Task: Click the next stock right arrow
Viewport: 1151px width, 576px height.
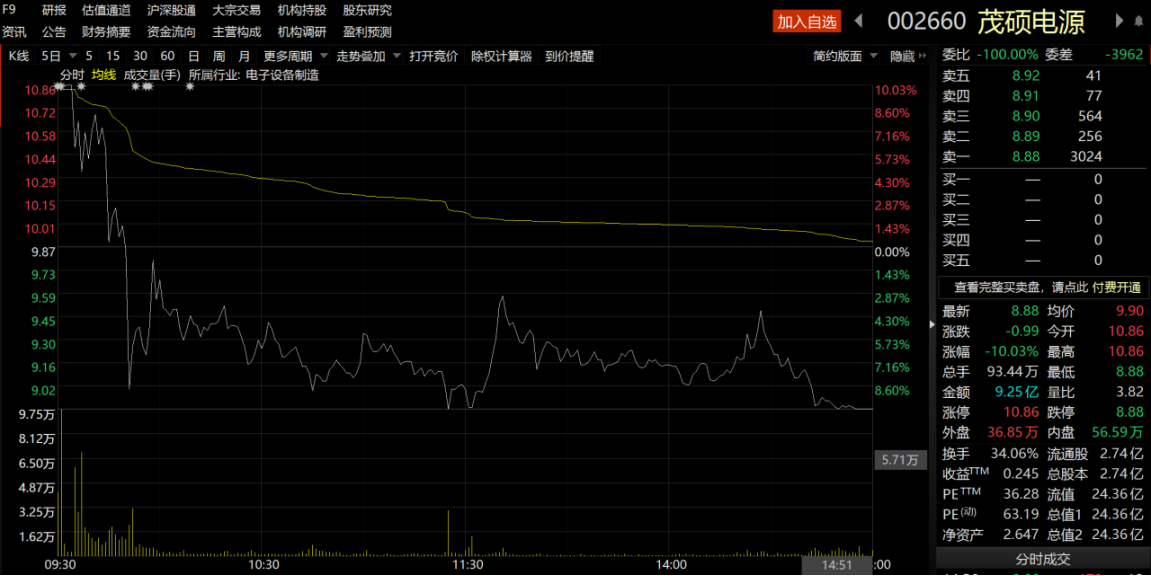Action: point(1119,21)
